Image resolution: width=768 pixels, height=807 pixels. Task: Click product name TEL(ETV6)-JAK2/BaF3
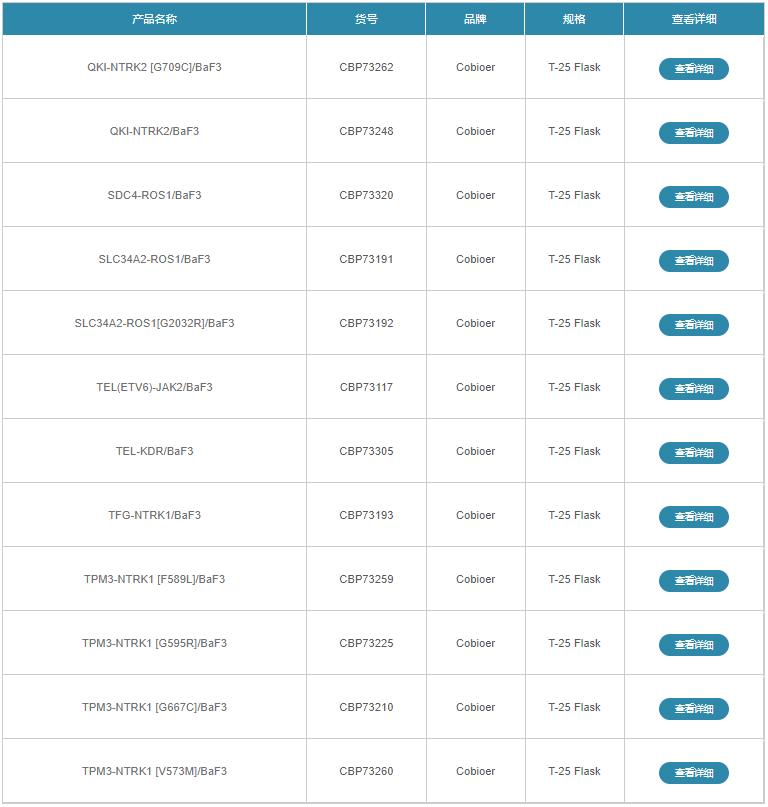[x=154, y=387]
